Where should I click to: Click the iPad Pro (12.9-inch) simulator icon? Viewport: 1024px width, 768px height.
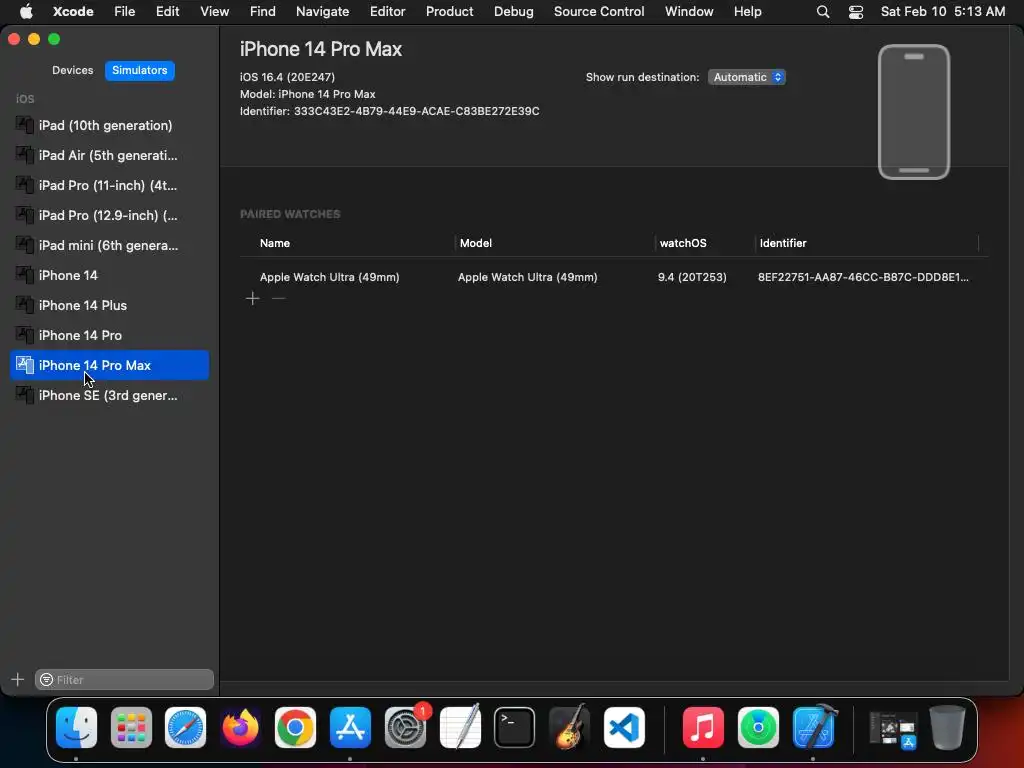(x=24, y=215)
